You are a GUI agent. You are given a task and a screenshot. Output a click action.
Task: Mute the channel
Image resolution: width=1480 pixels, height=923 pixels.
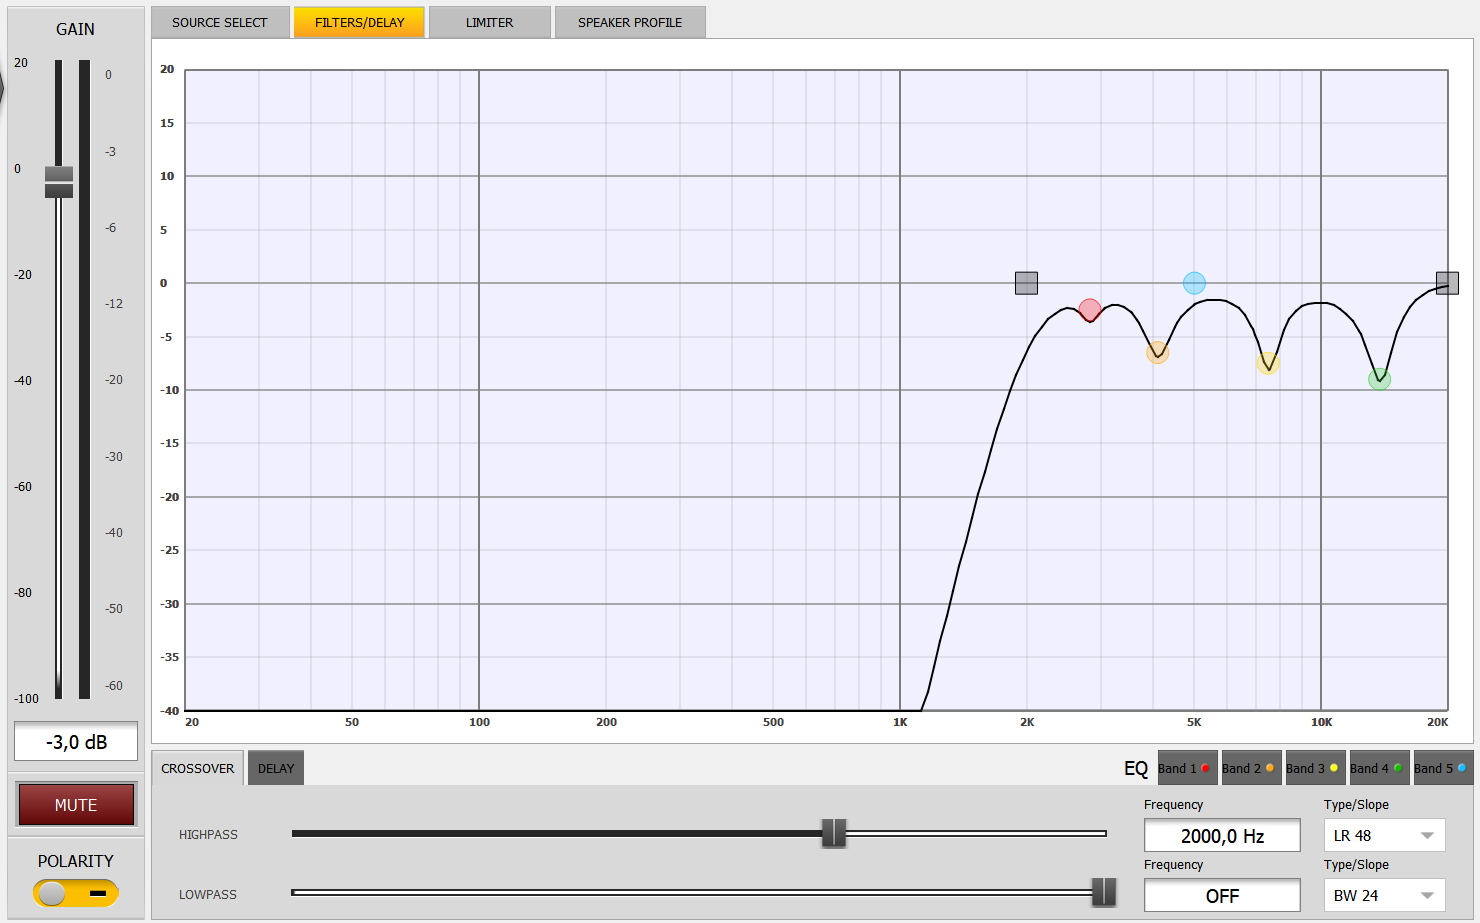click(76, 804)
